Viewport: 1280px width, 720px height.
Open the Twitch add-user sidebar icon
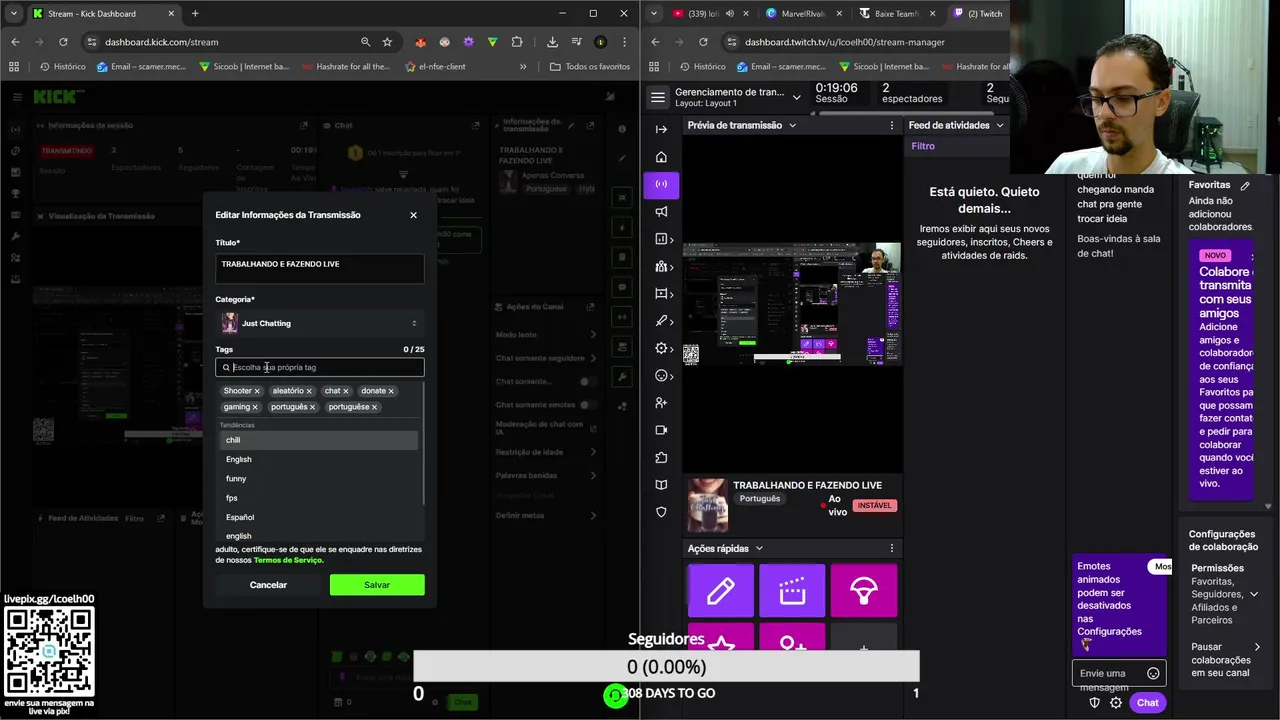point(661,403)
